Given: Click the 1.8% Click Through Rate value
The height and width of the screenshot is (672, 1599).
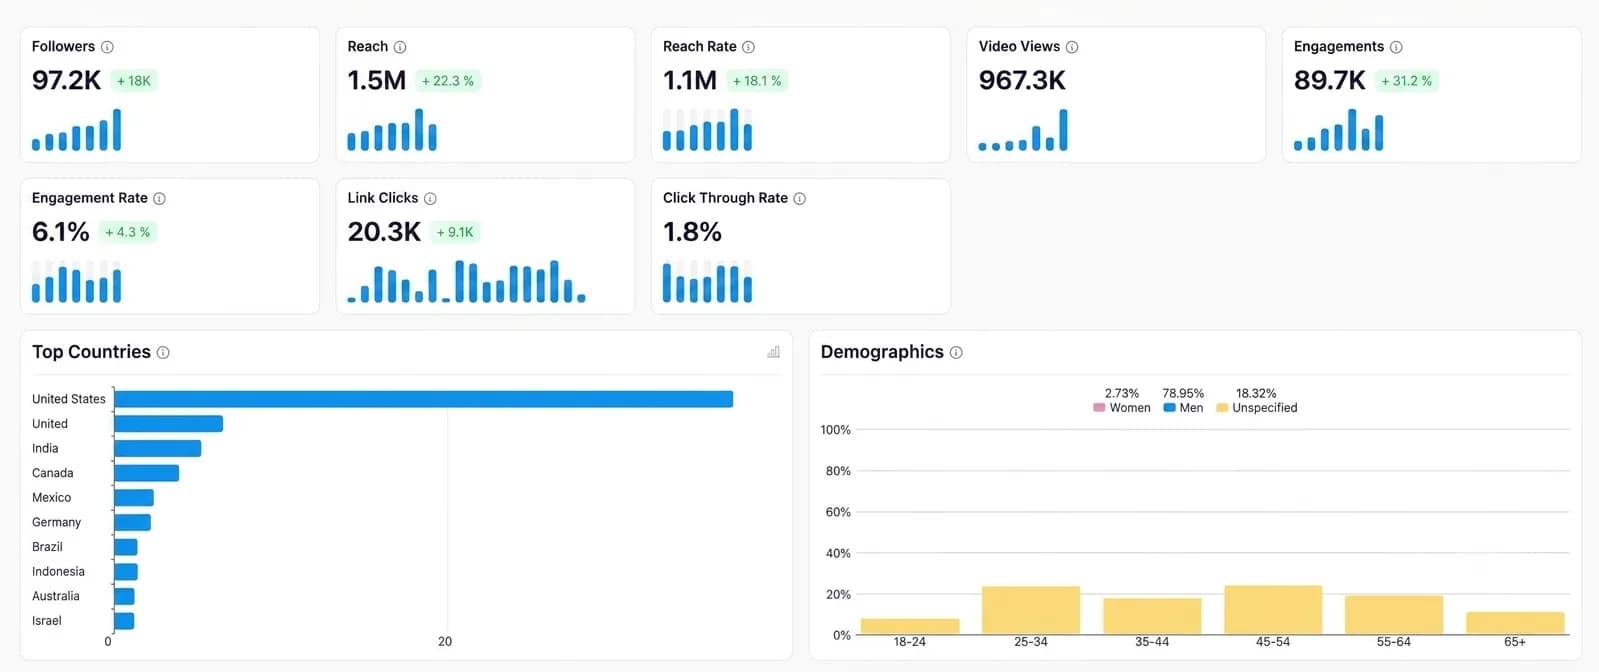Looking at the screenshot, I should pos(692,232).
